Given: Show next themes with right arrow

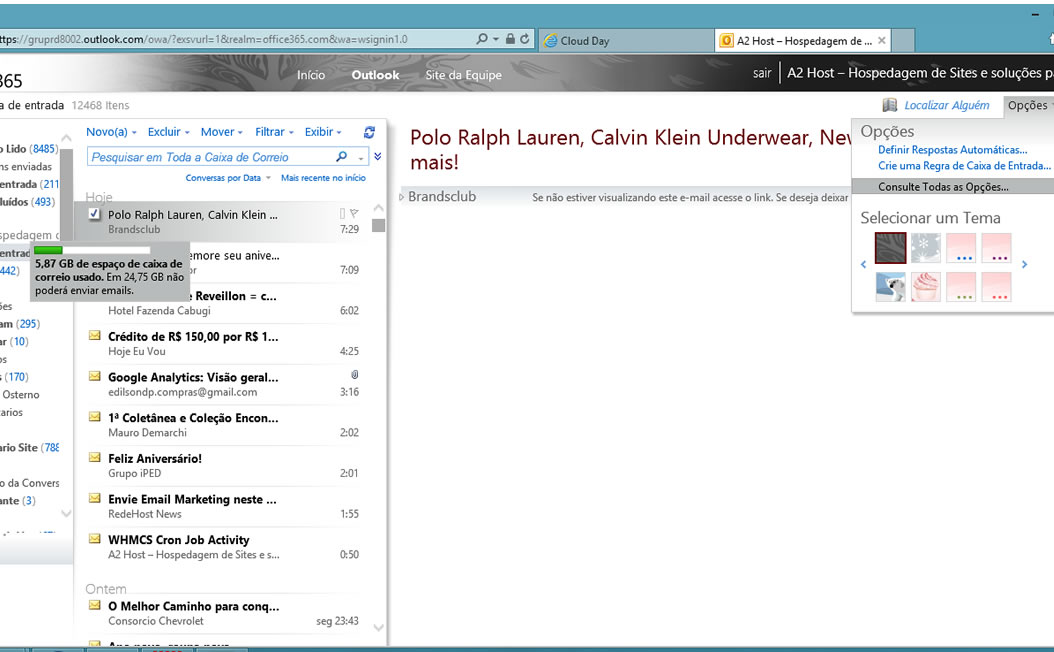Looking at the screenshot, I should coord(1024,265).
